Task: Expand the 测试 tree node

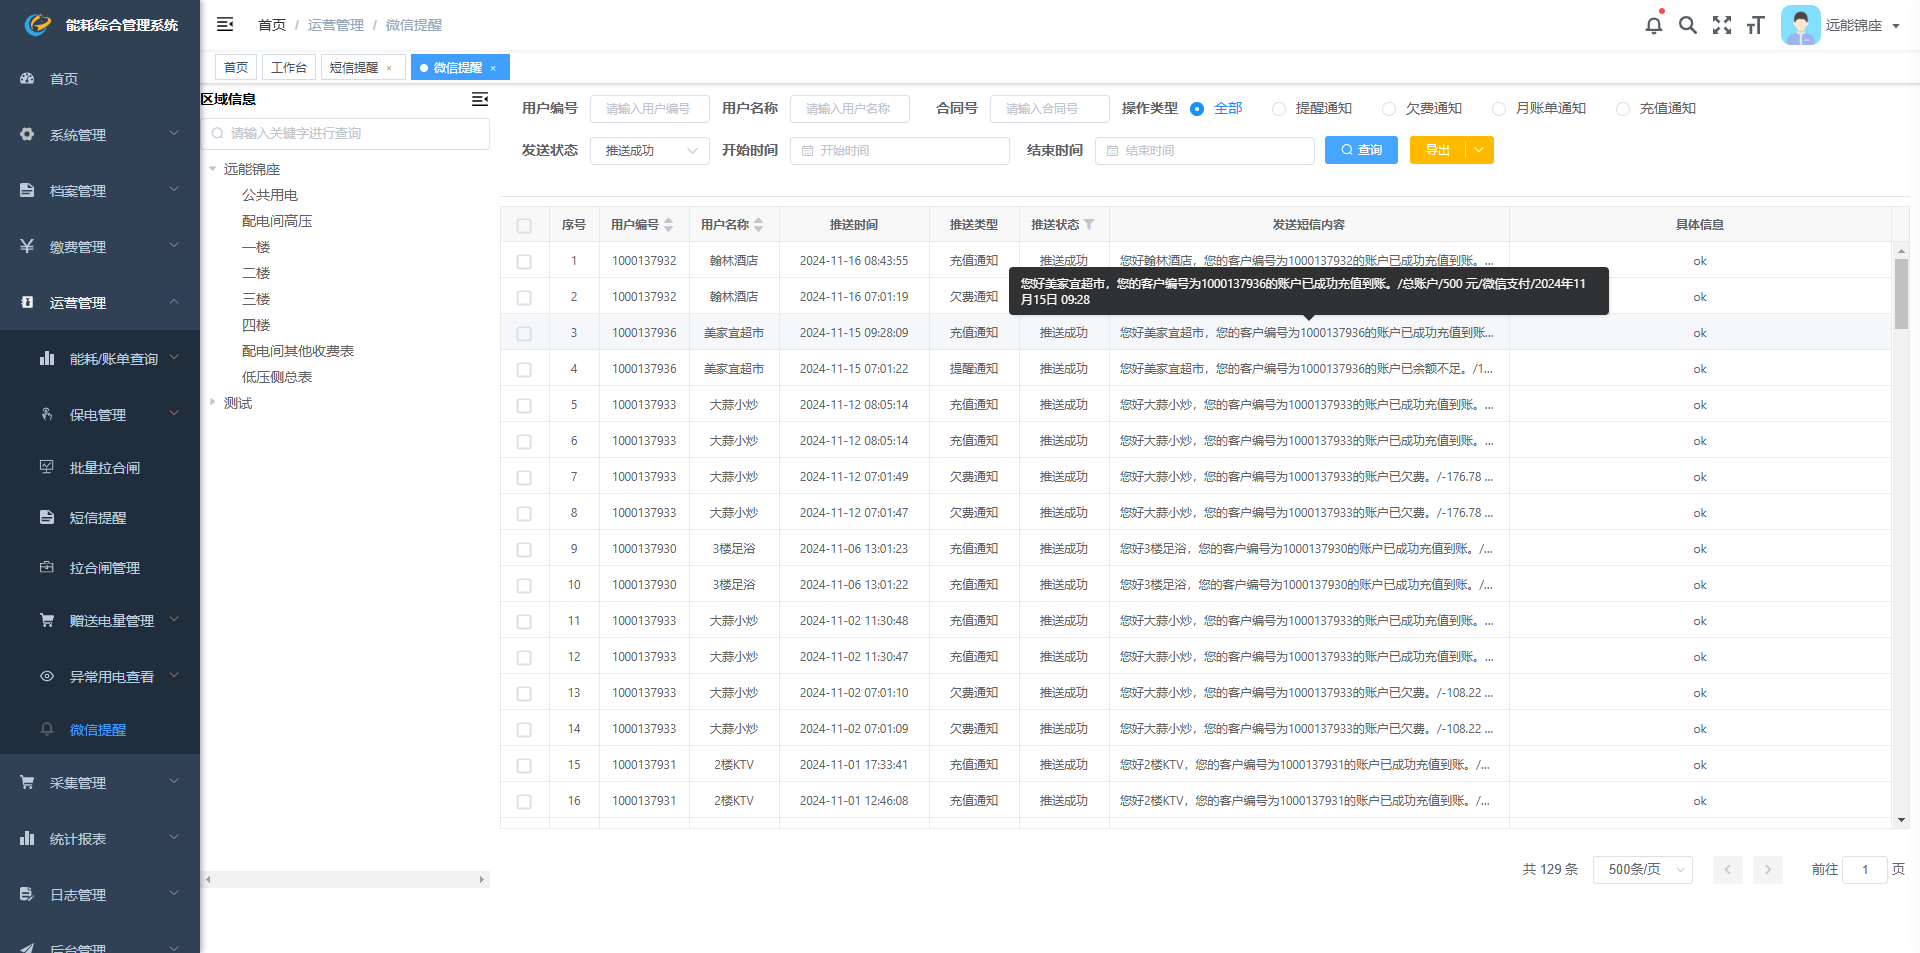Action: (212, 403)
